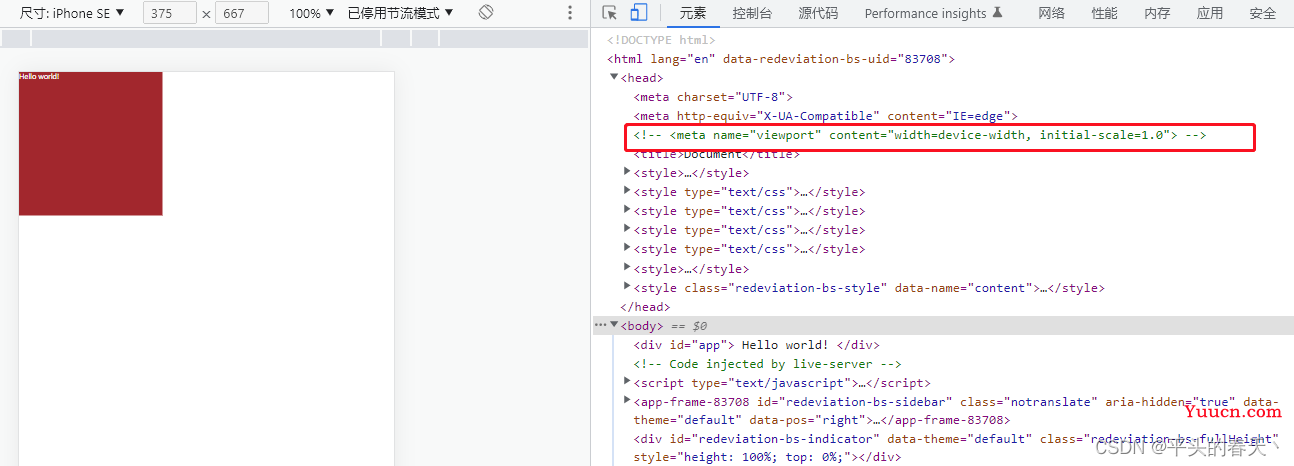1294x466 pixels.
Task: Activate the inspect element picker icon
Action: [x=610, y=13]
